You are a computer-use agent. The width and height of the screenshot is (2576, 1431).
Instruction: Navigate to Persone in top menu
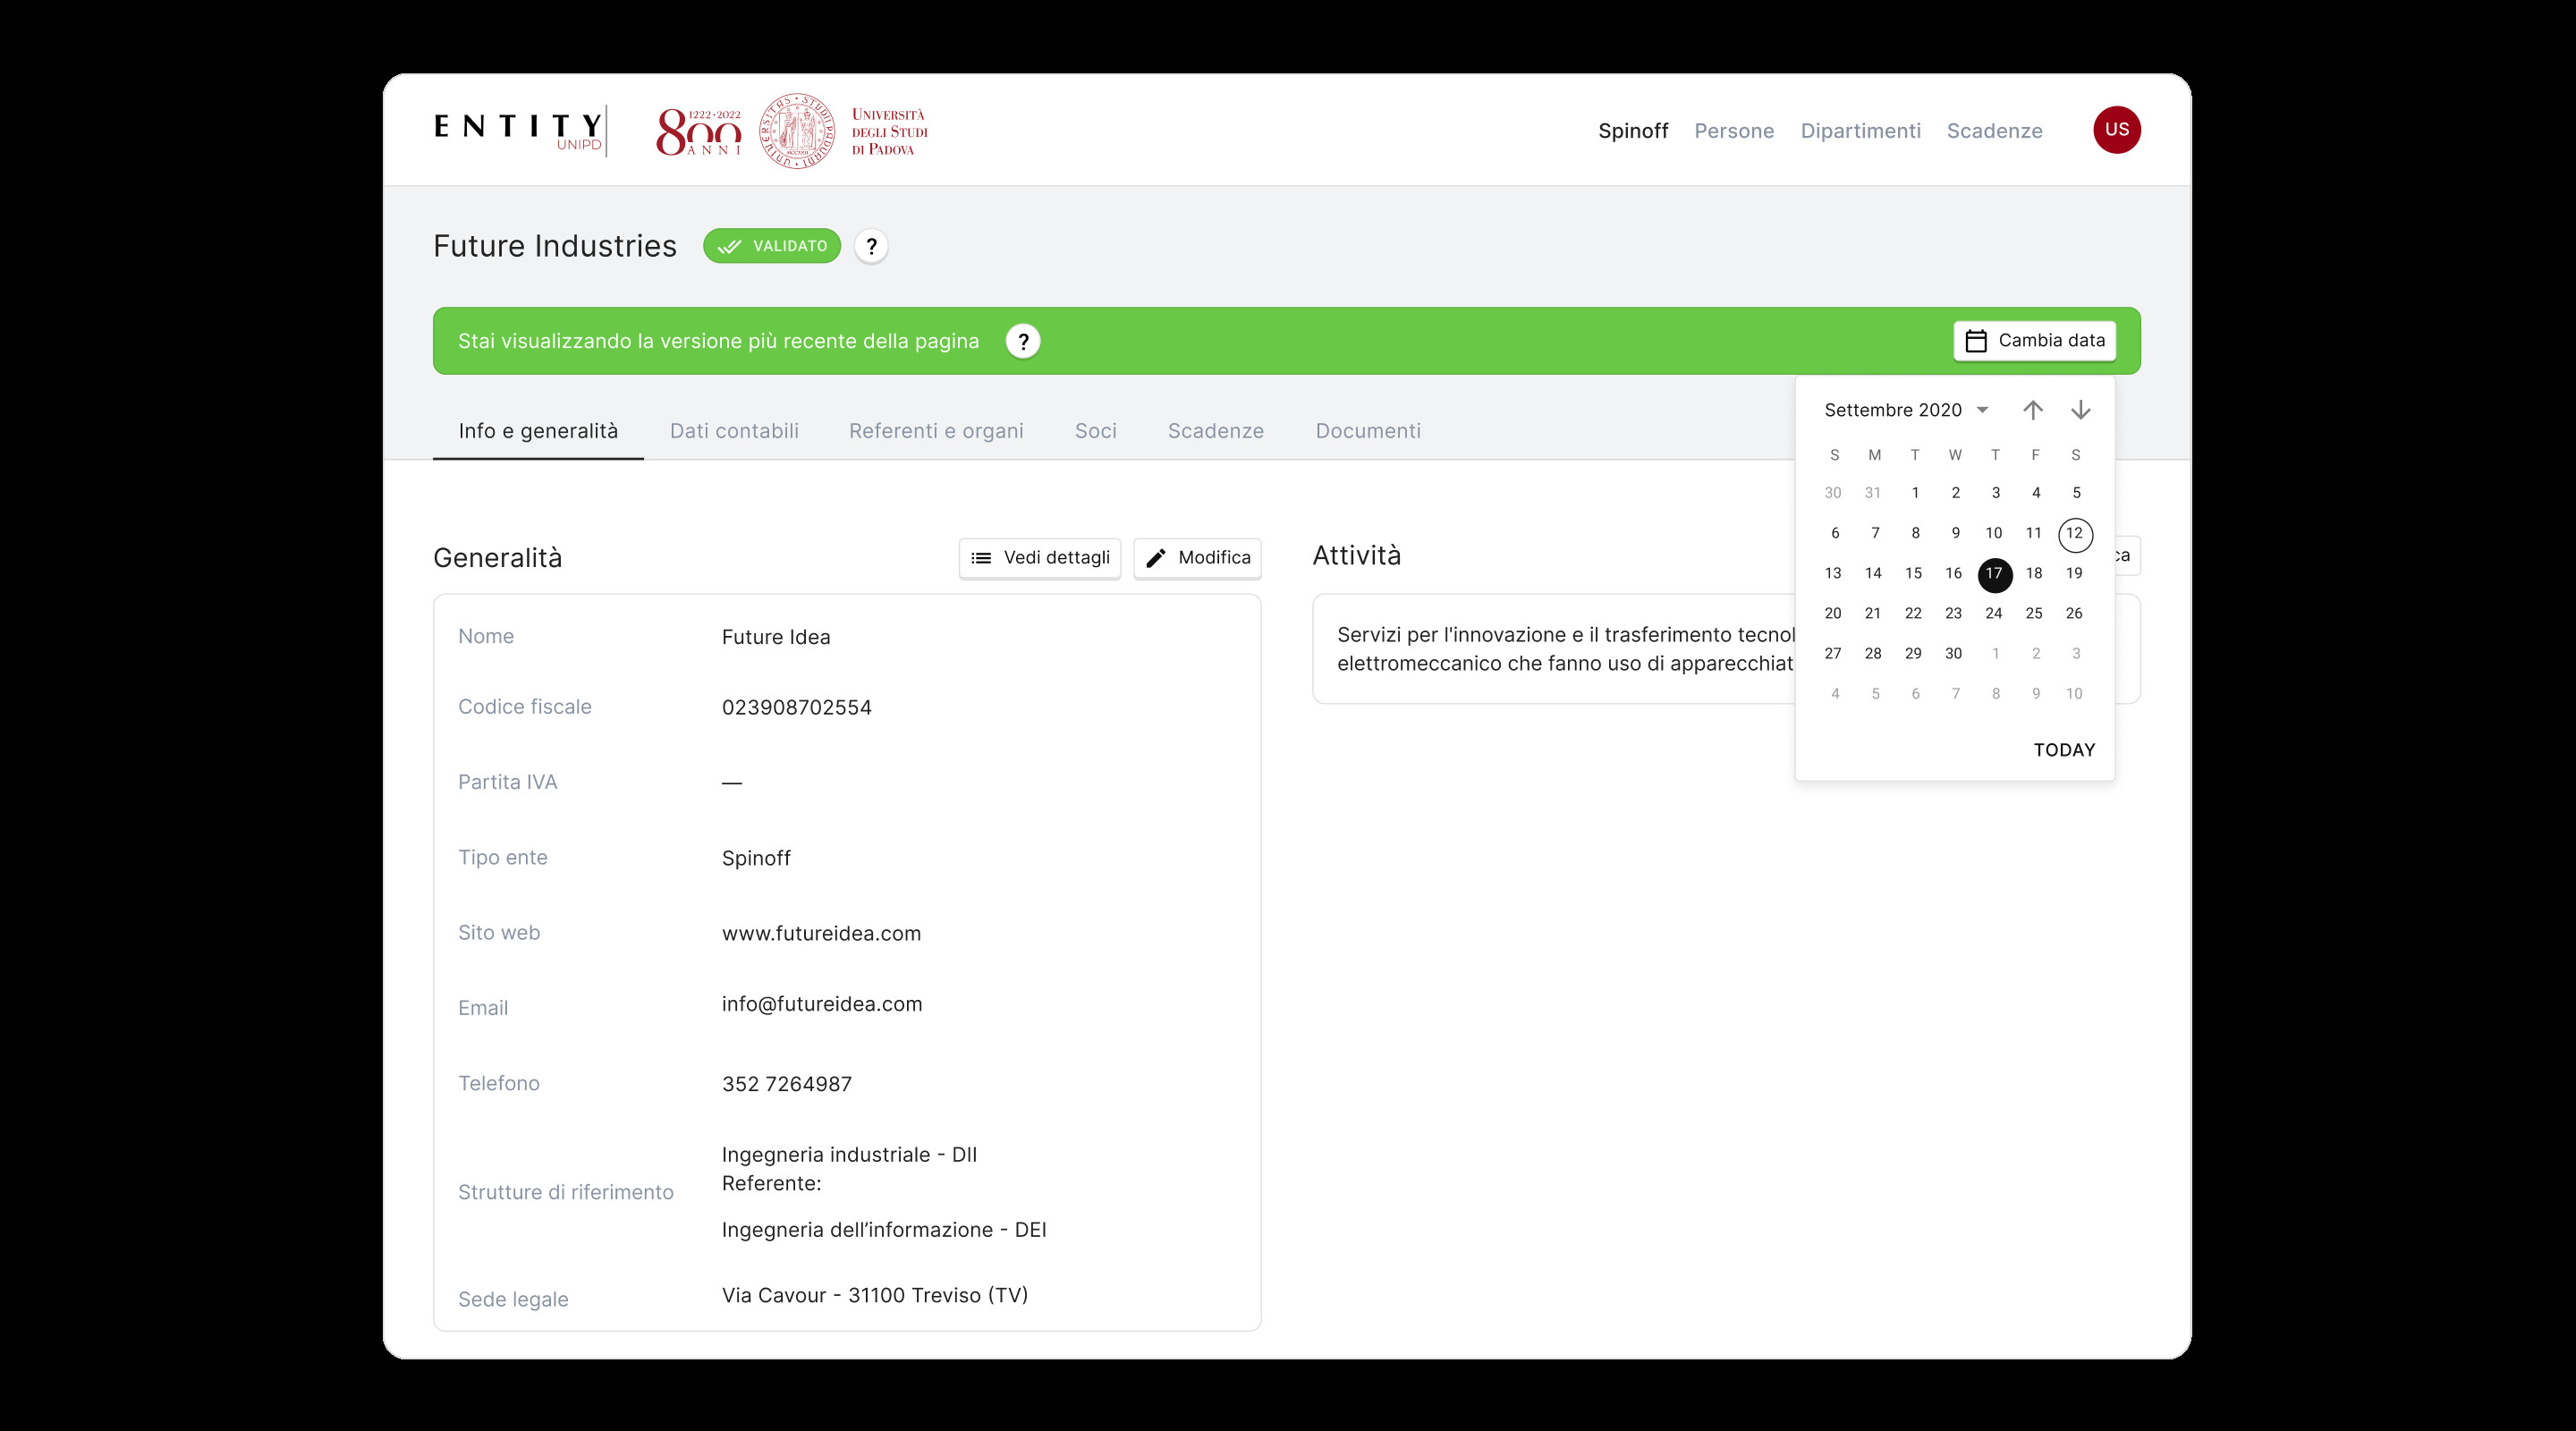point(1733,131)
